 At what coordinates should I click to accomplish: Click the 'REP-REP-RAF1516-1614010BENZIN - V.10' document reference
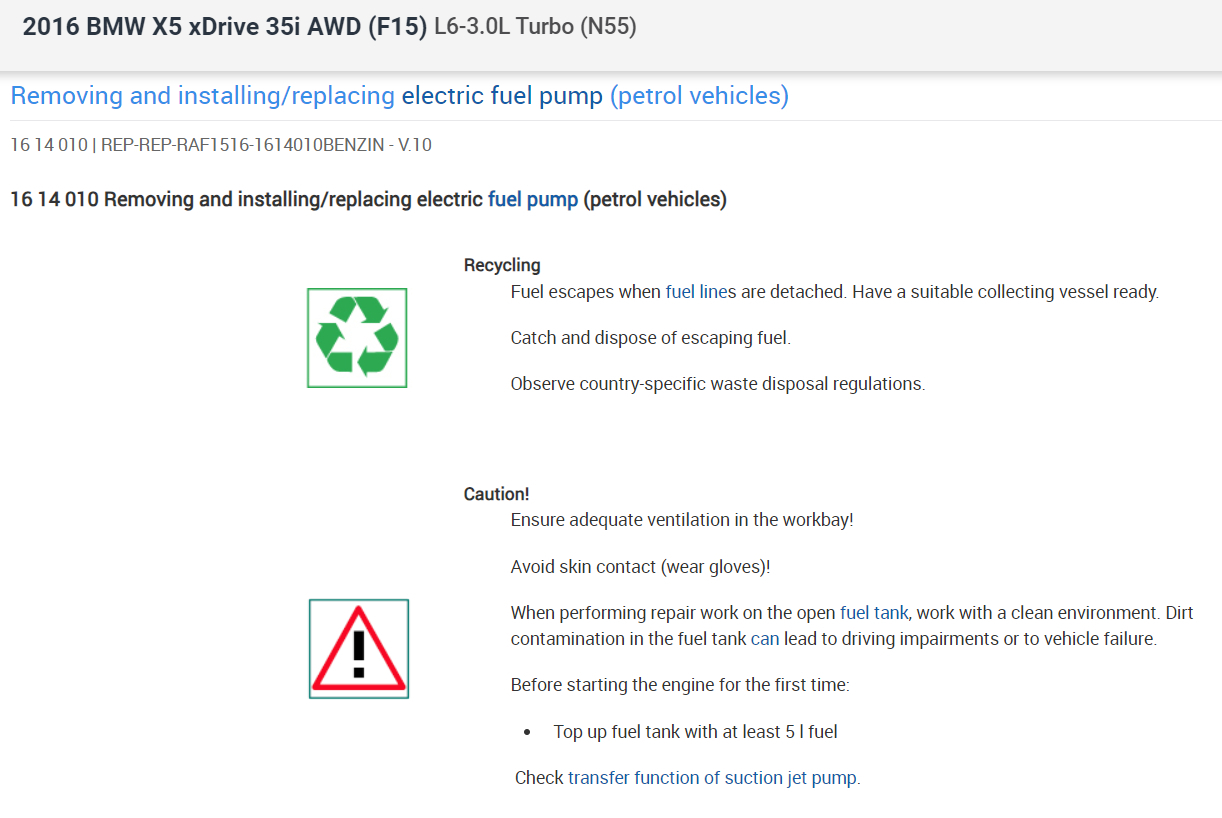coord(266,145)
